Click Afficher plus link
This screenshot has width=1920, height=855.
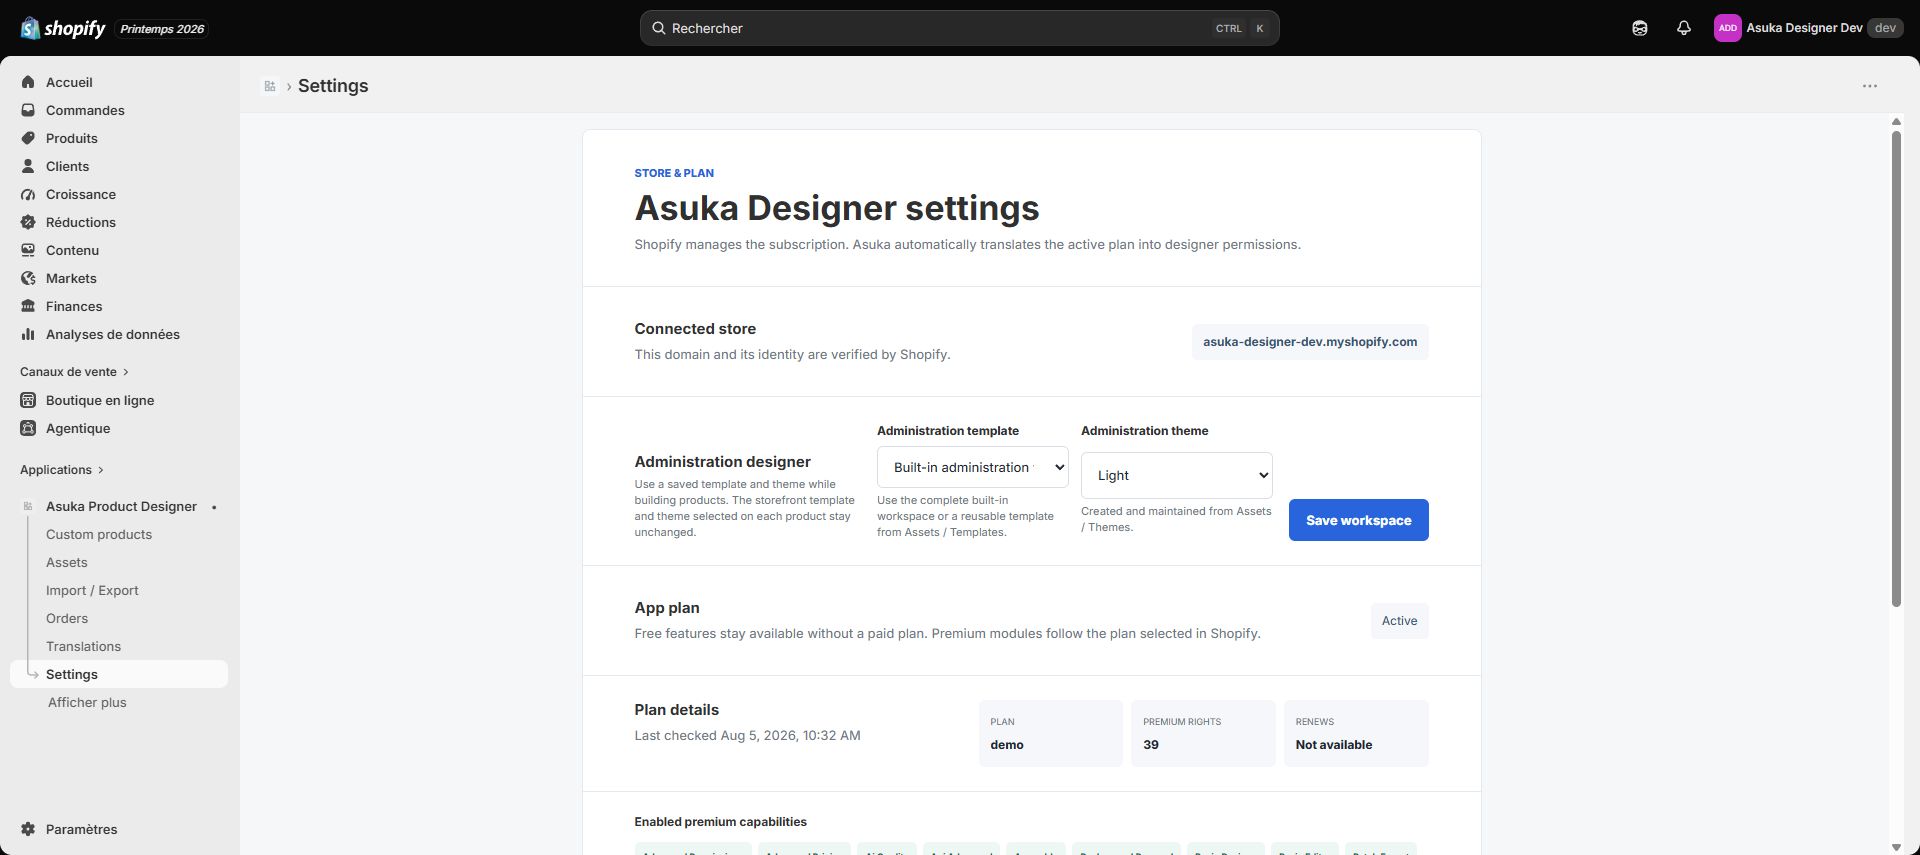click(x=87, y=702)
